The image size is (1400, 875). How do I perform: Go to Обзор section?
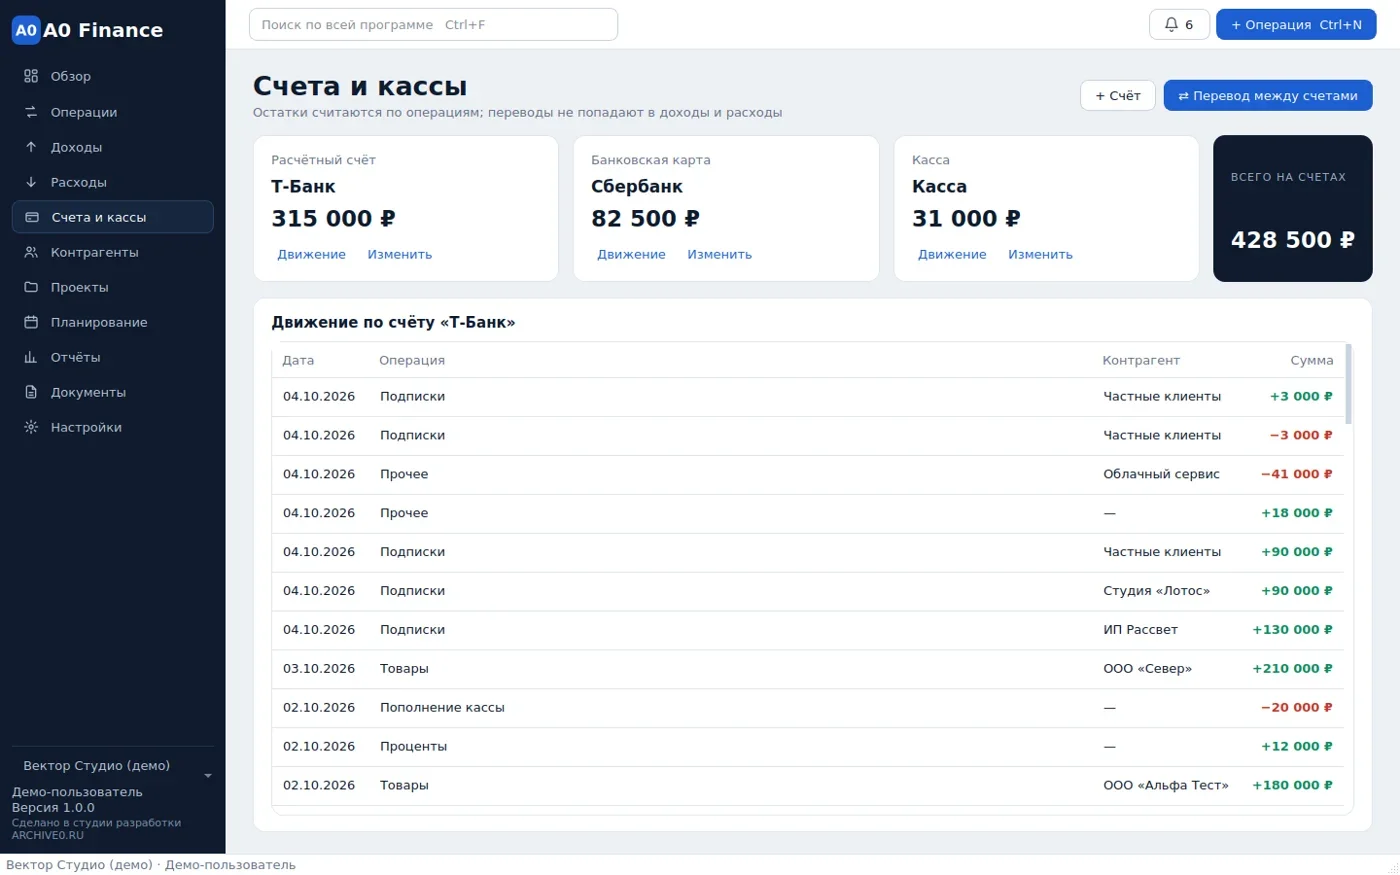[x=112, y=76]
